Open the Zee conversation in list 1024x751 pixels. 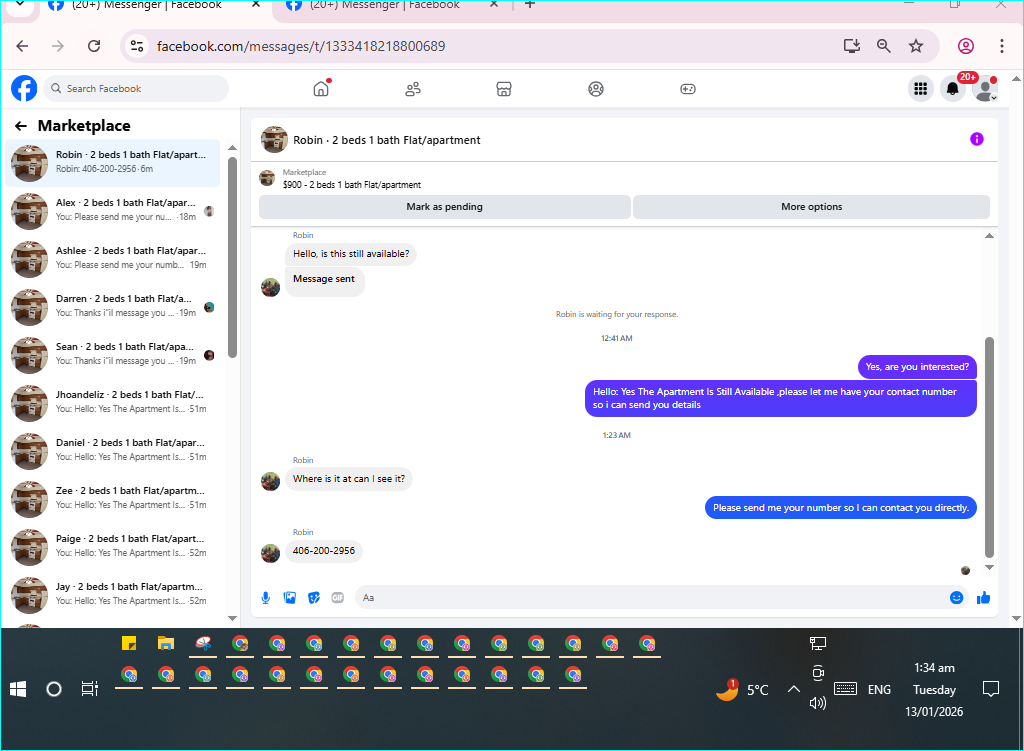[x=113, y=499]
